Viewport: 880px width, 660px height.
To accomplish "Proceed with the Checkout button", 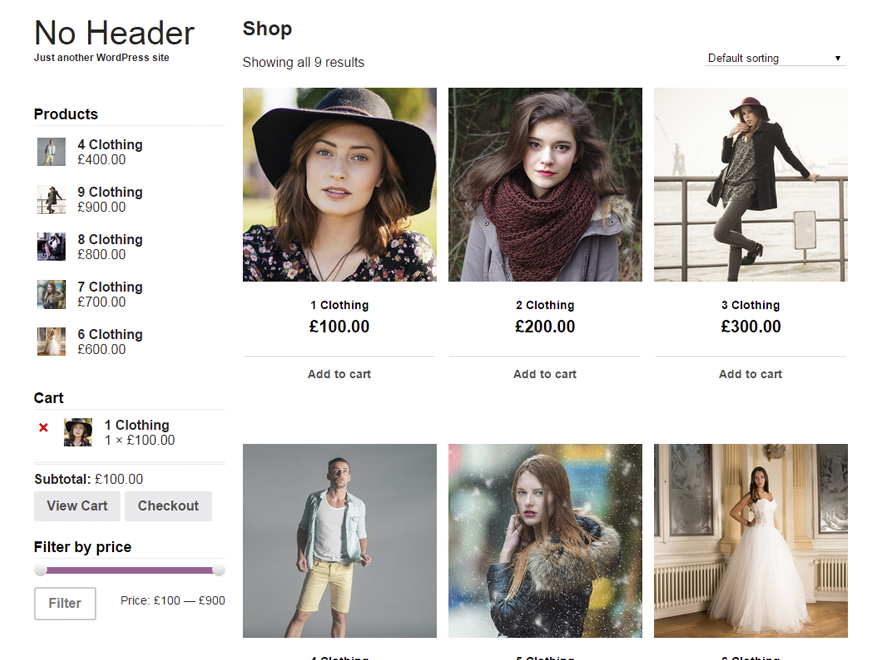I will 168,506.
